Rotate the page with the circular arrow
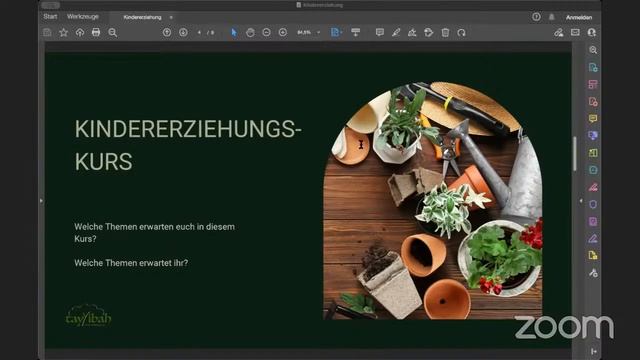 point(462,32)
